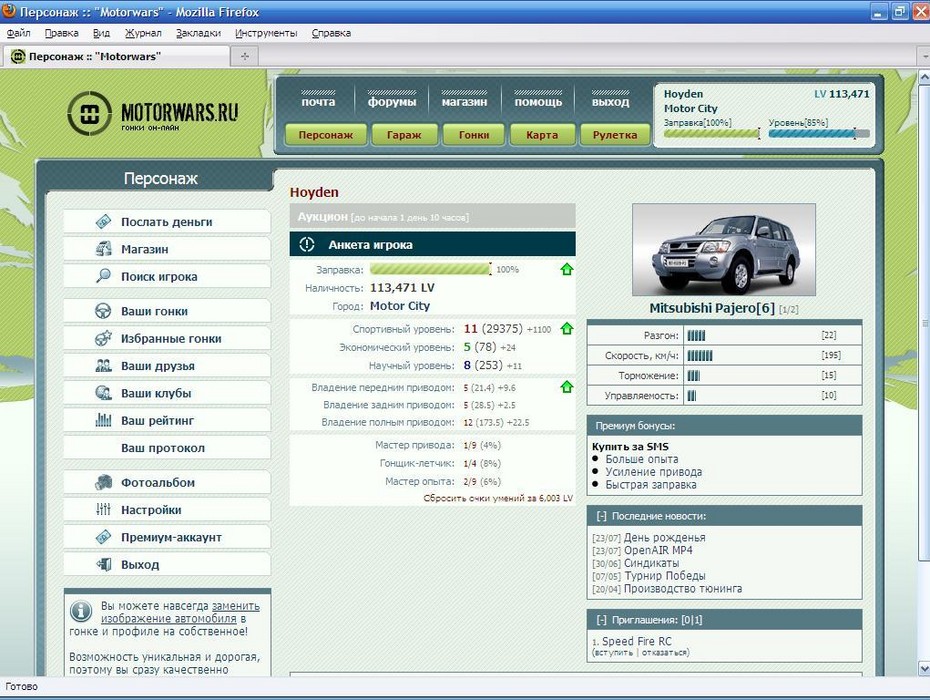The image size is (930, 700).
Task: Click the Заправка progress bar in profile
Action: 431,269
